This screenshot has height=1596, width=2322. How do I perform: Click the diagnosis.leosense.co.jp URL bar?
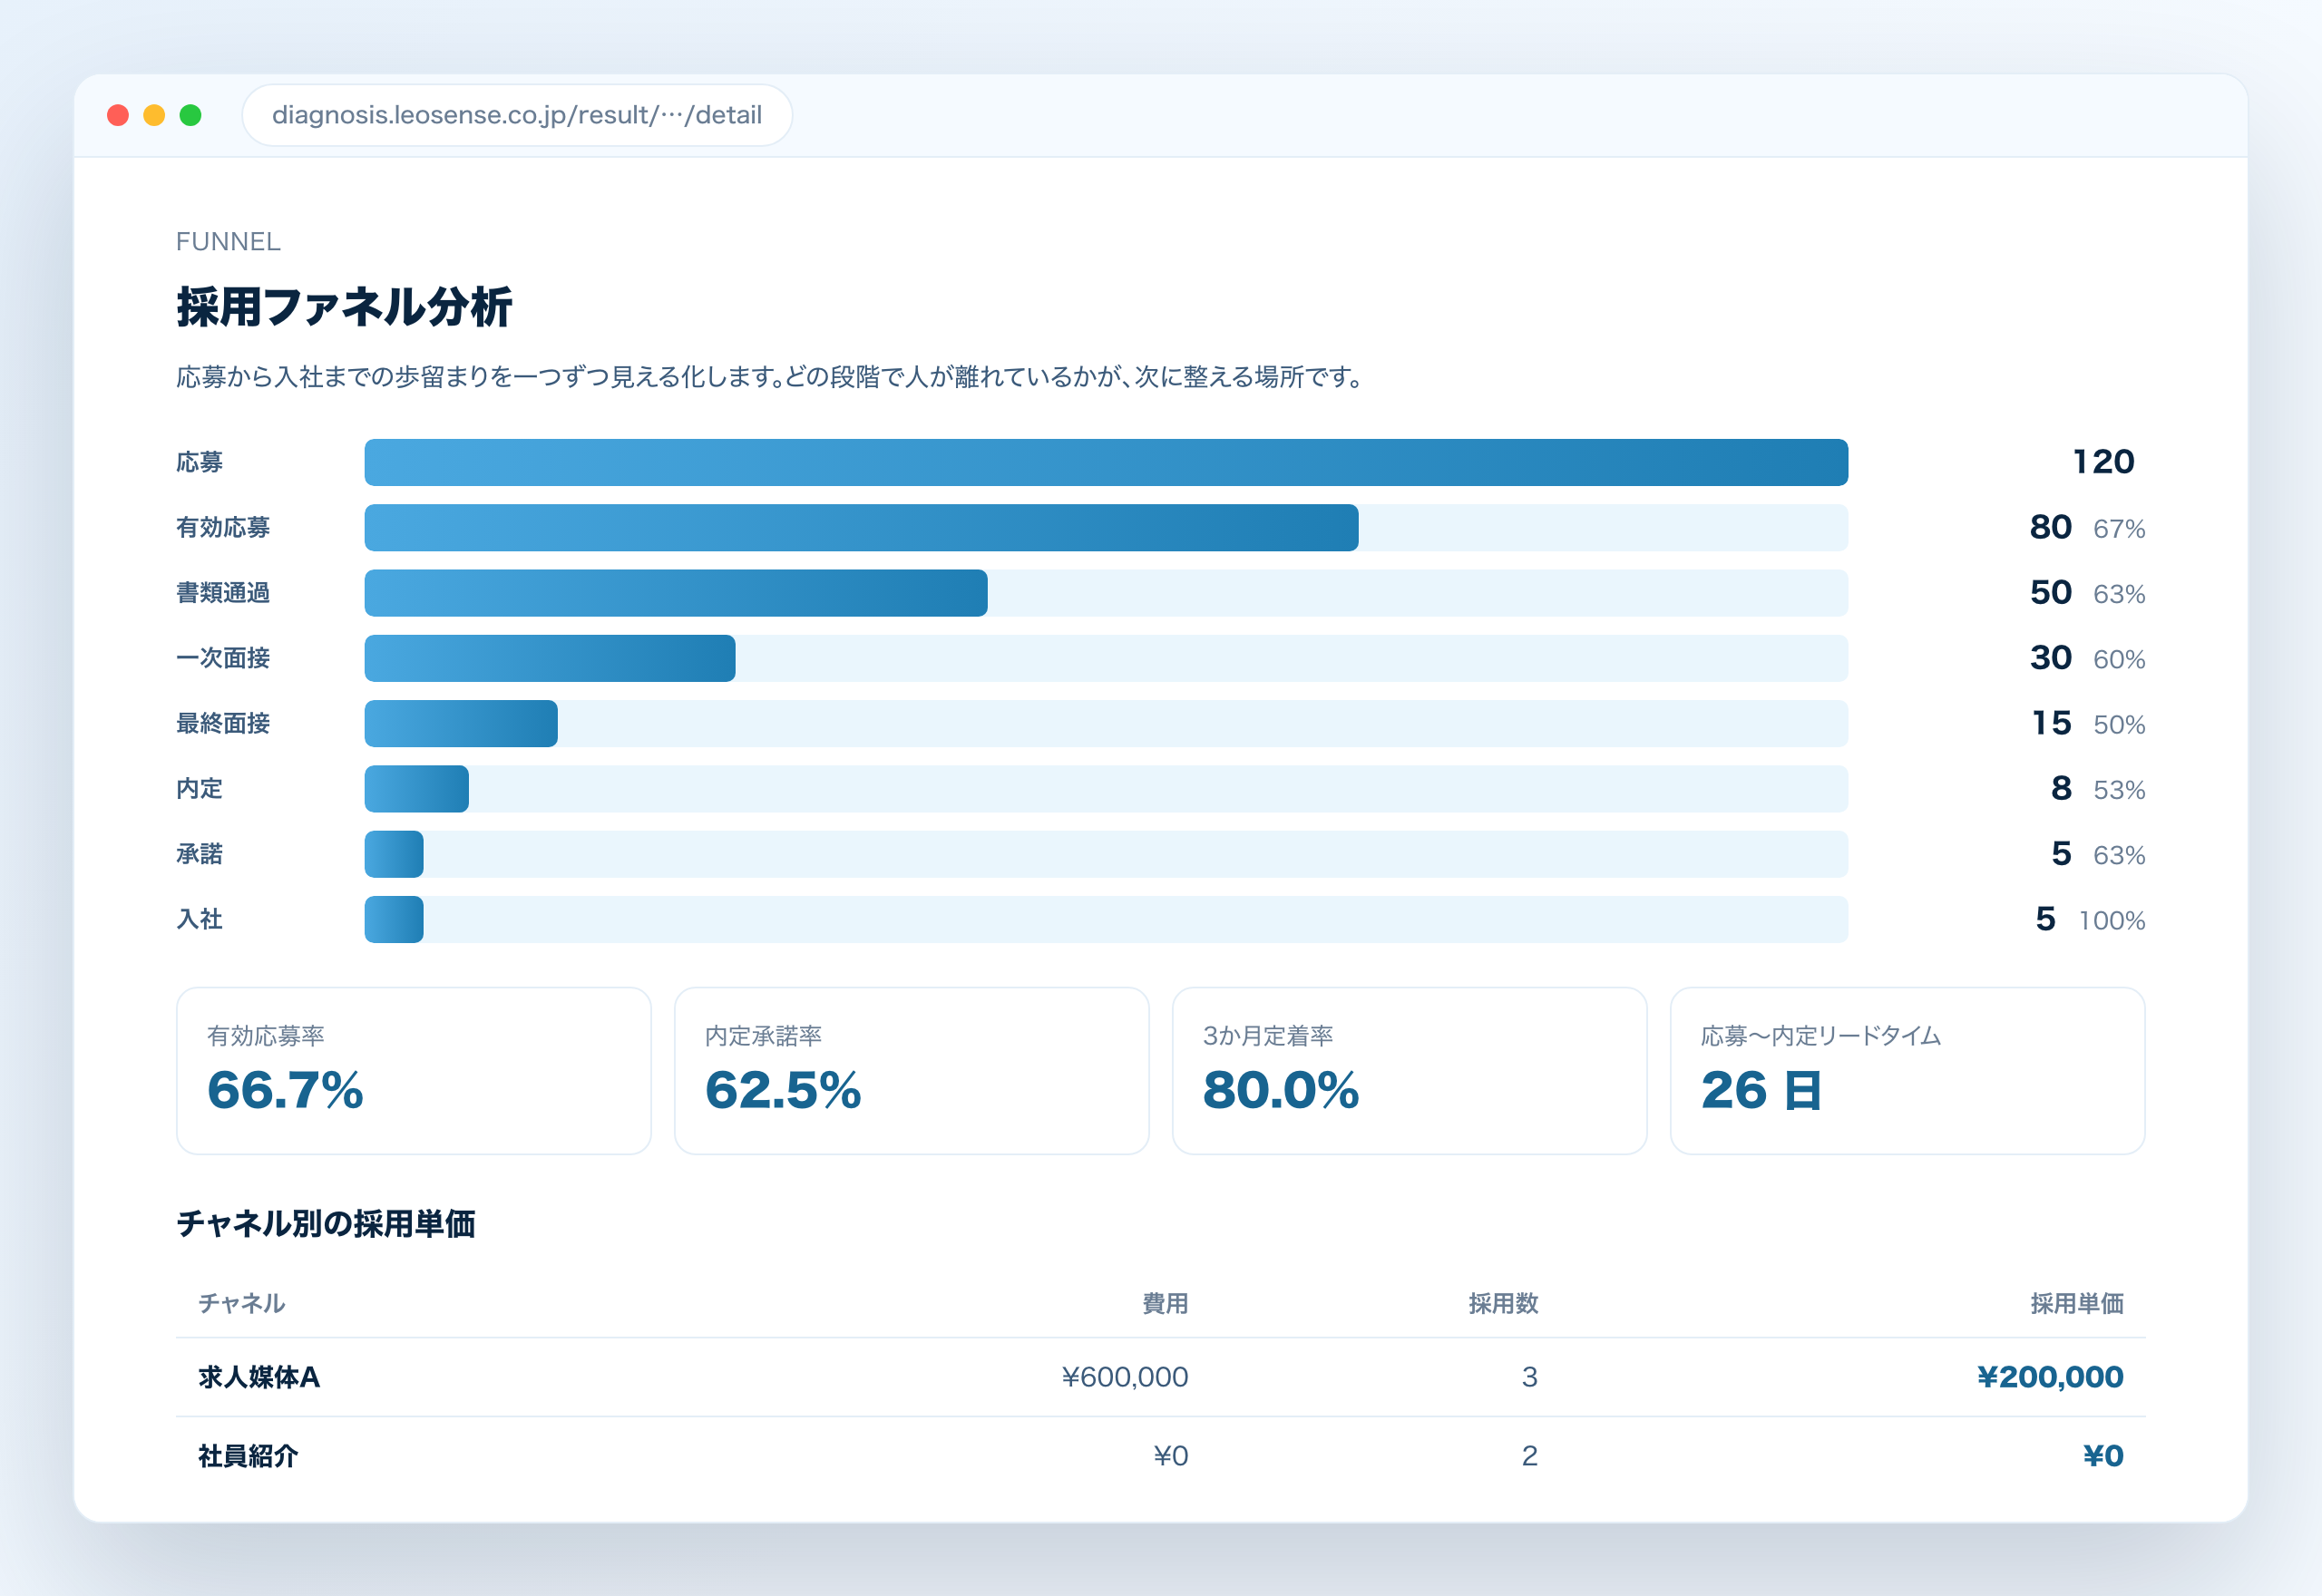pos(517,115)
